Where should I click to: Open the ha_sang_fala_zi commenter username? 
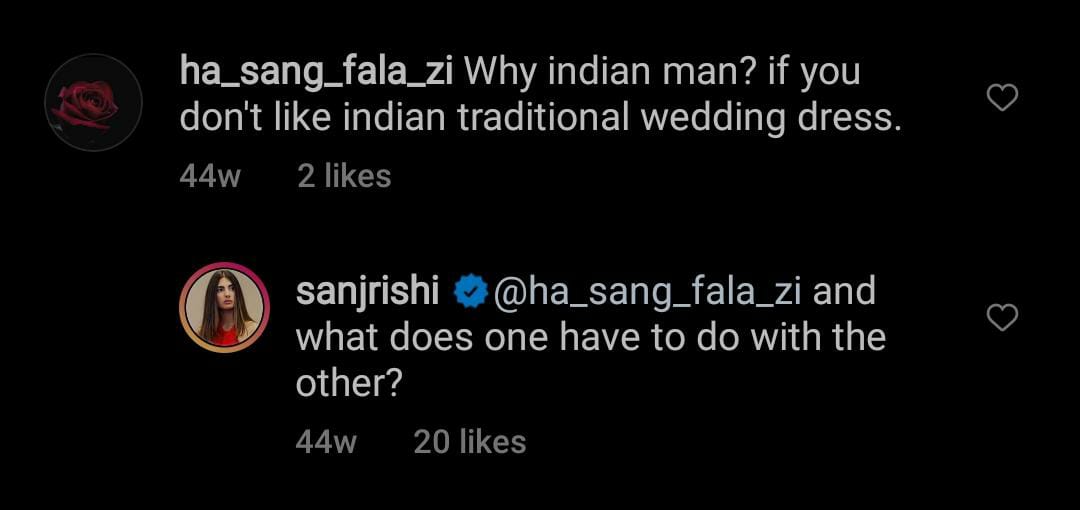click(317, 71)
